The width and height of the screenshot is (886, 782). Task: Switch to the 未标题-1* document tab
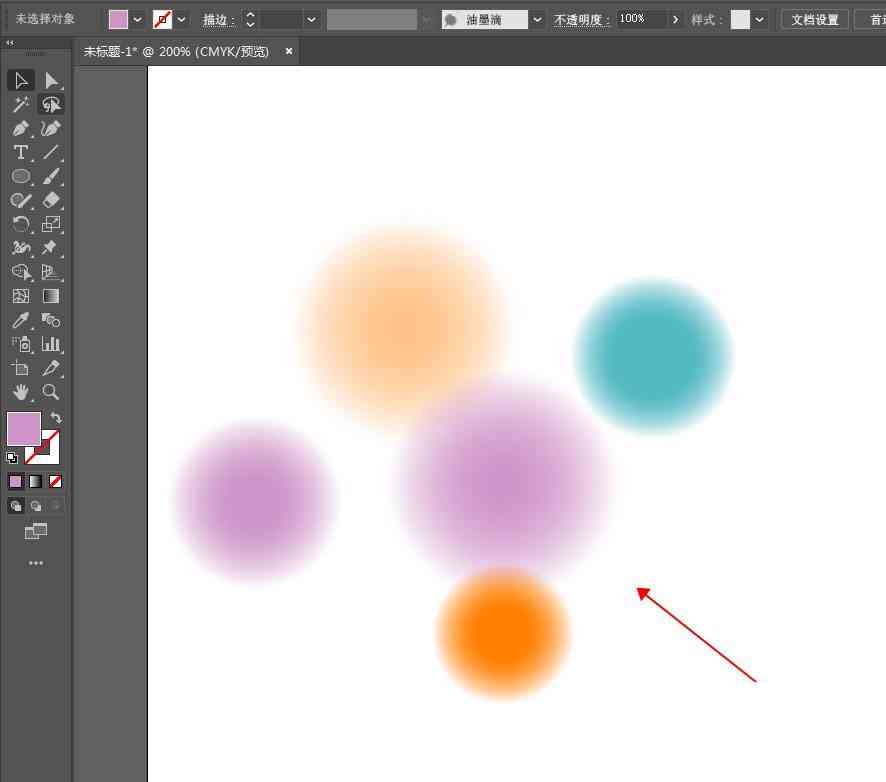[x=176, y=51]
